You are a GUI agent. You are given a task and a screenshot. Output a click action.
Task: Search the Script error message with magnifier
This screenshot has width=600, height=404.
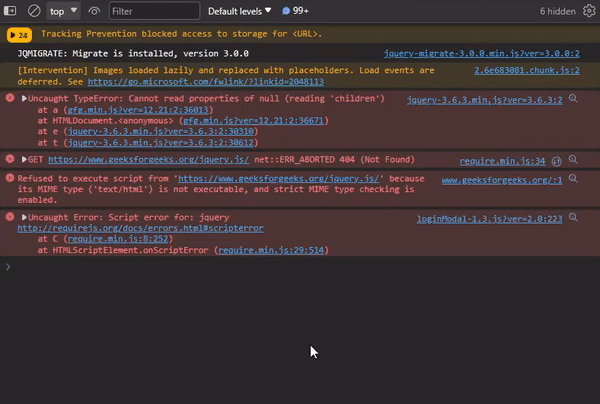(573, 217)
